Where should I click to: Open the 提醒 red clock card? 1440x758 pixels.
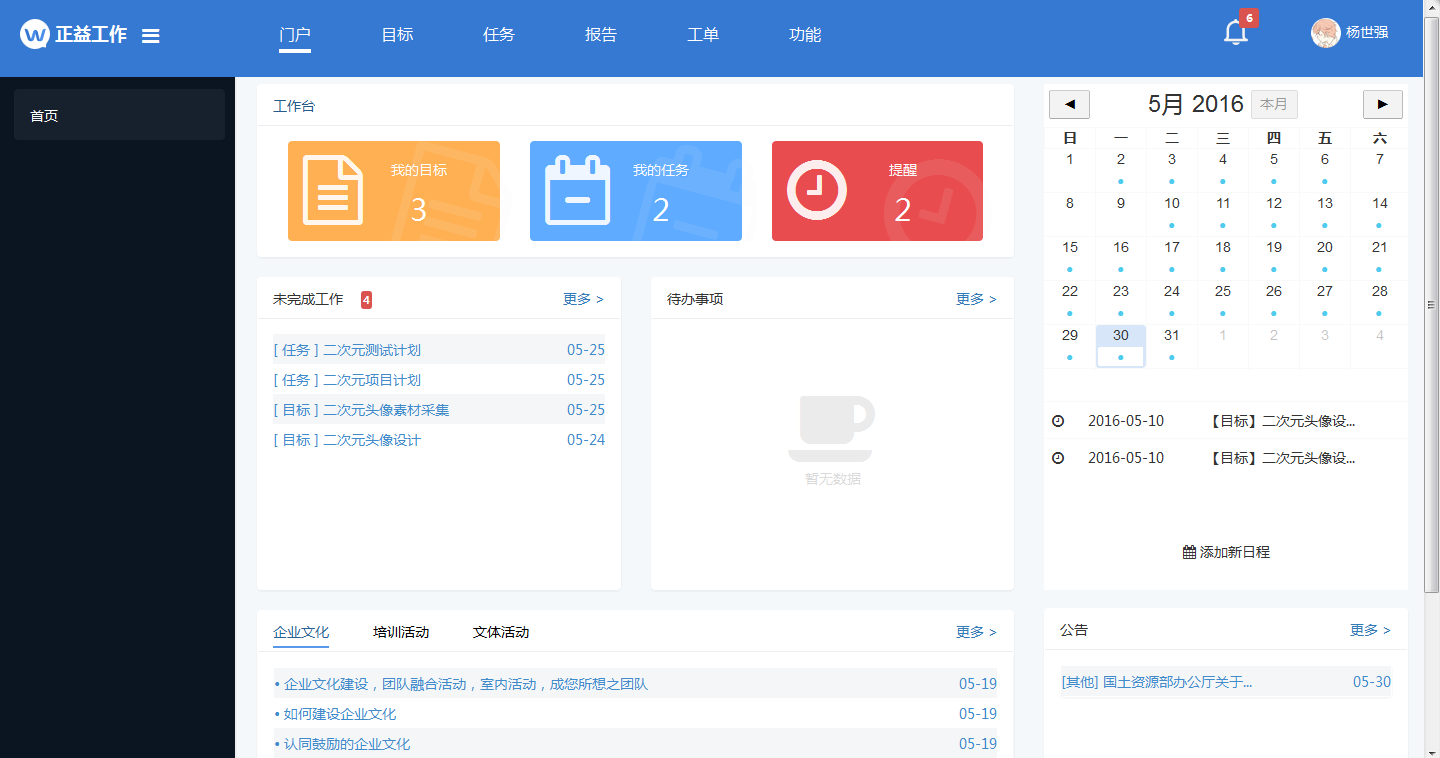[x=877, y=191]
